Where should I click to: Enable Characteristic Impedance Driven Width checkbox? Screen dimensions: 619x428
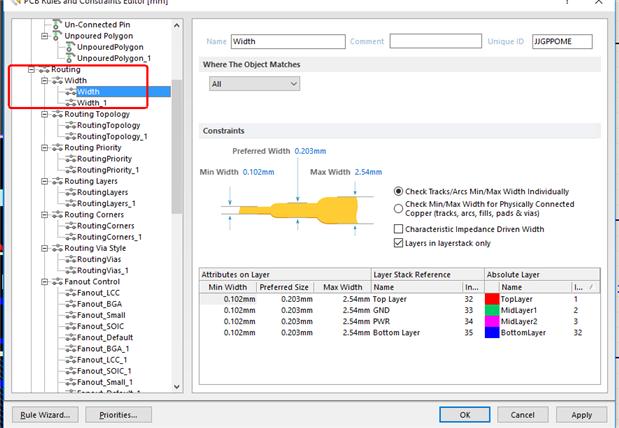[400, 229]
